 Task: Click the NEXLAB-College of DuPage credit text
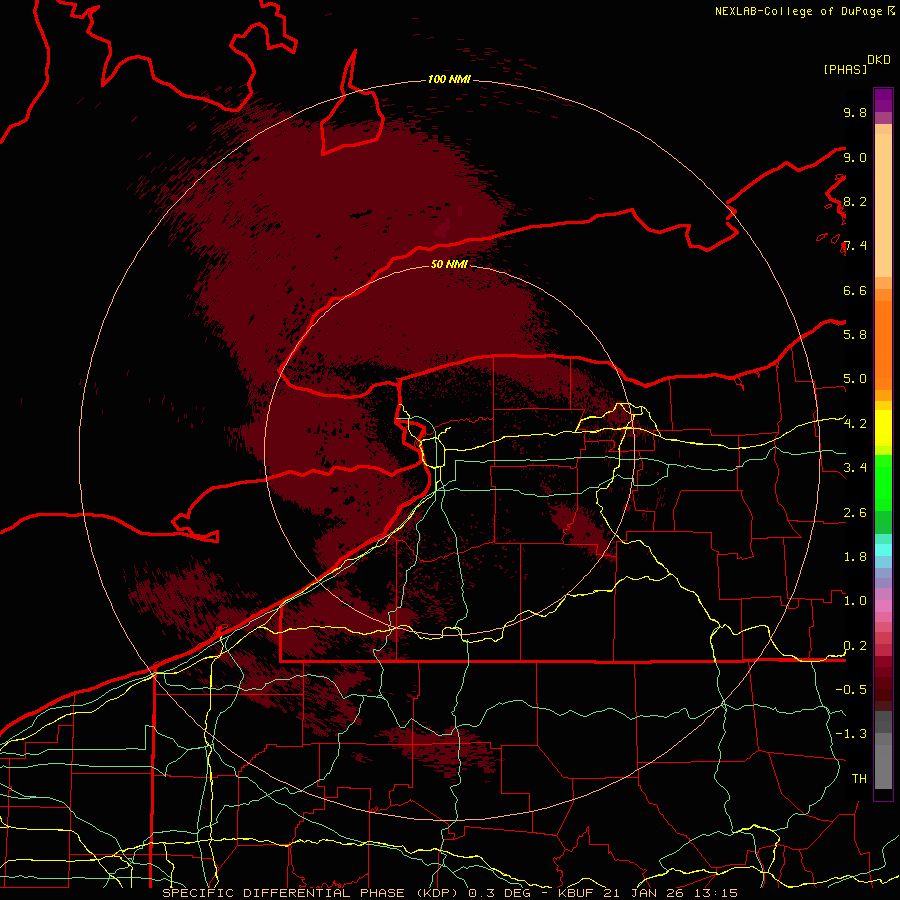coord(800,11)
